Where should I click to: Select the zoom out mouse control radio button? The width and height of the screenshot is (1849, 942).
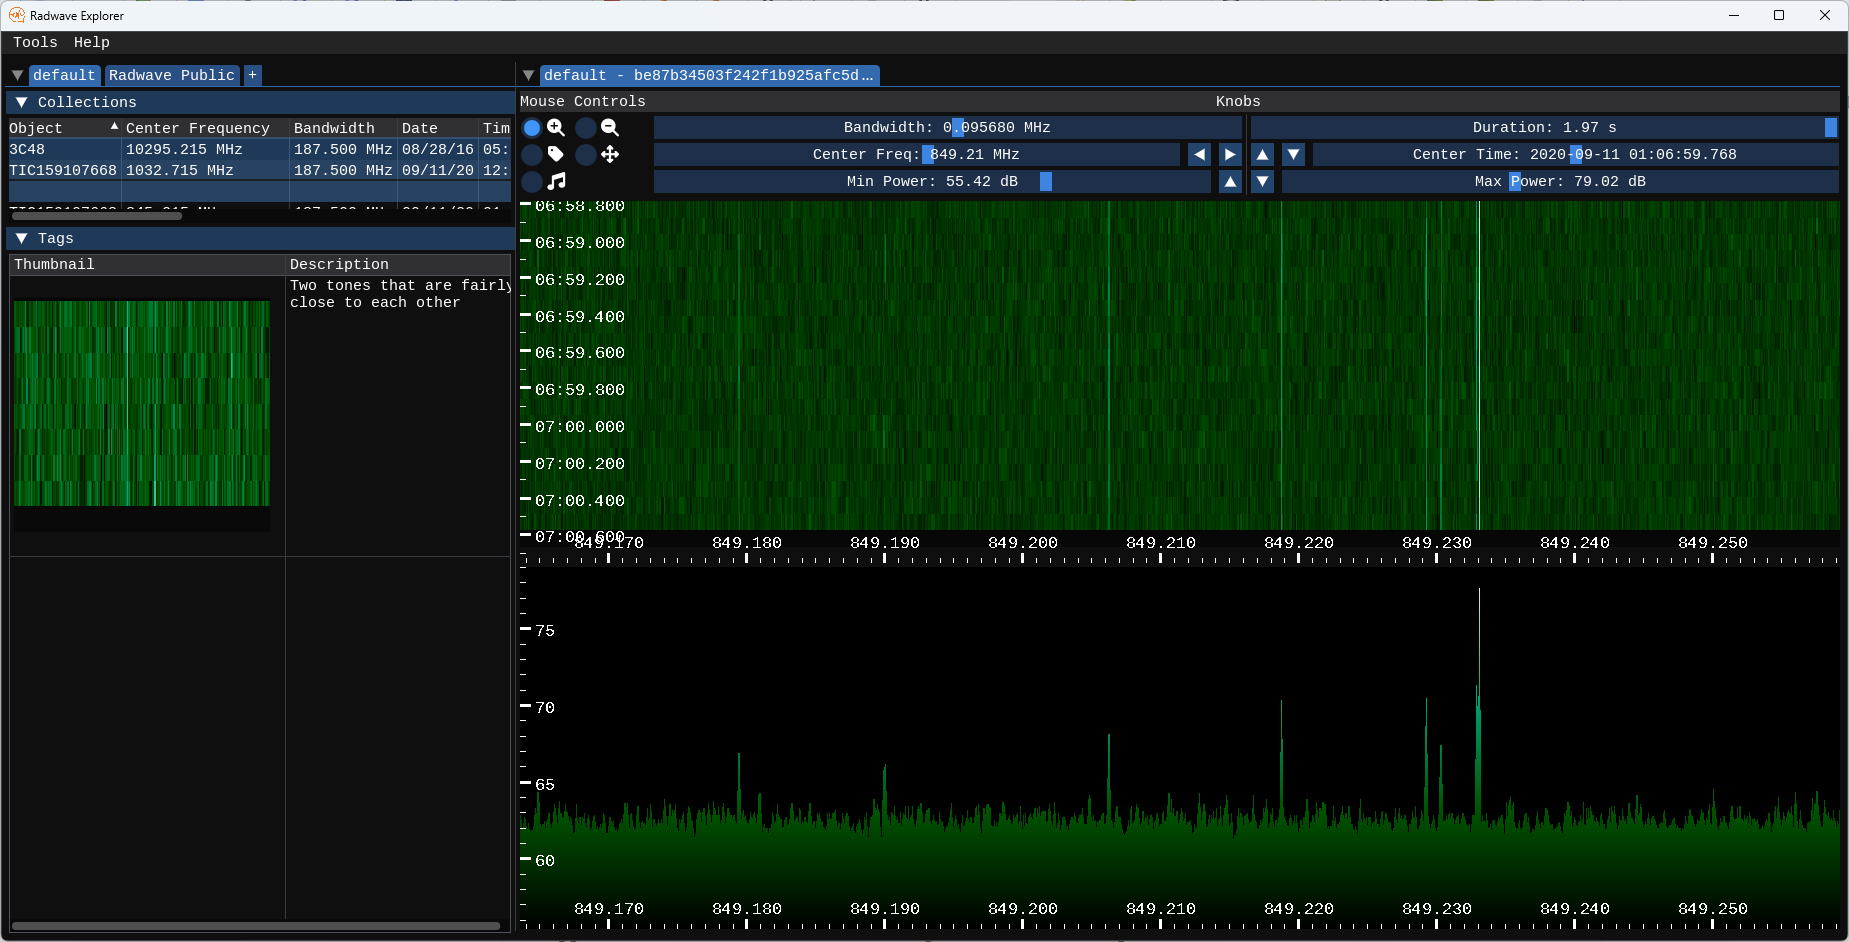point(586,128)
